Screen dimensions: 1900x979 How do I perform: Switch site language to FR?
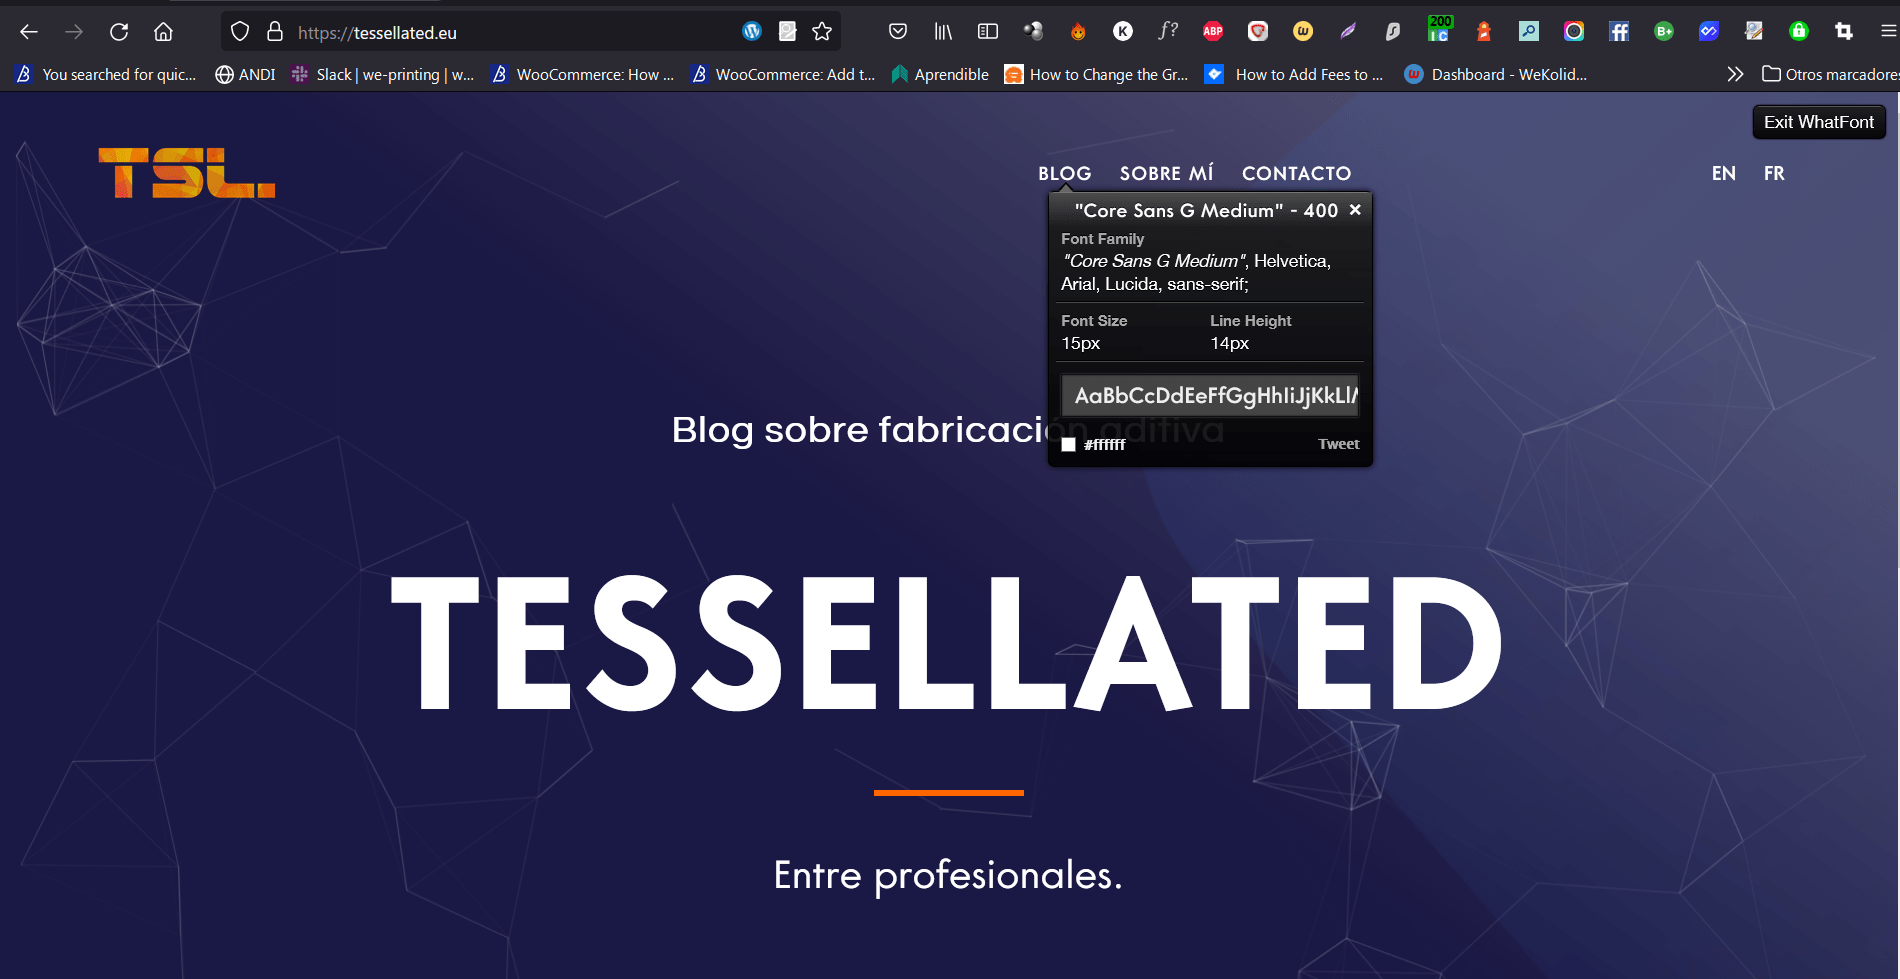click(1774, 173)
